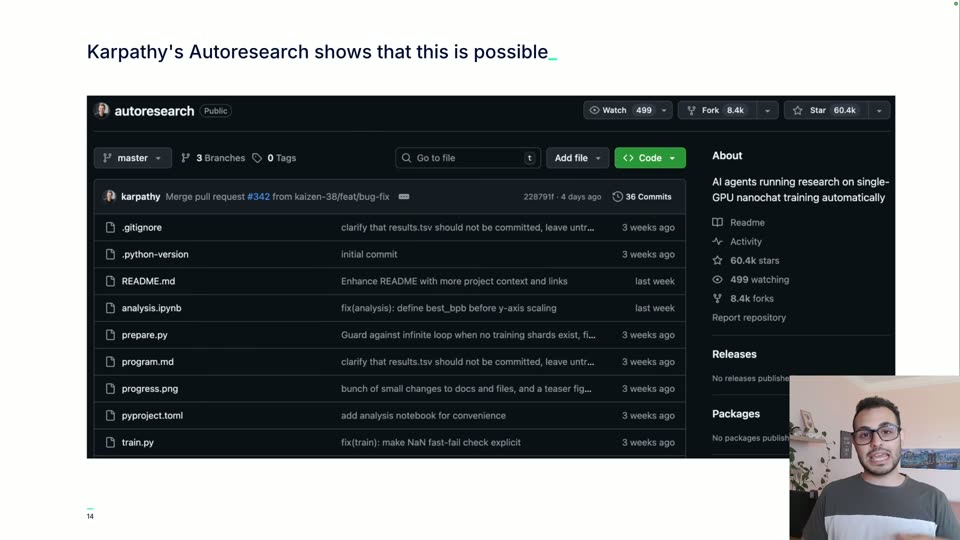The height and width of the screenshot is (540, 960).
Task: View 60.4k stars link
Action: pyautogui.click(x=754, y=260)
